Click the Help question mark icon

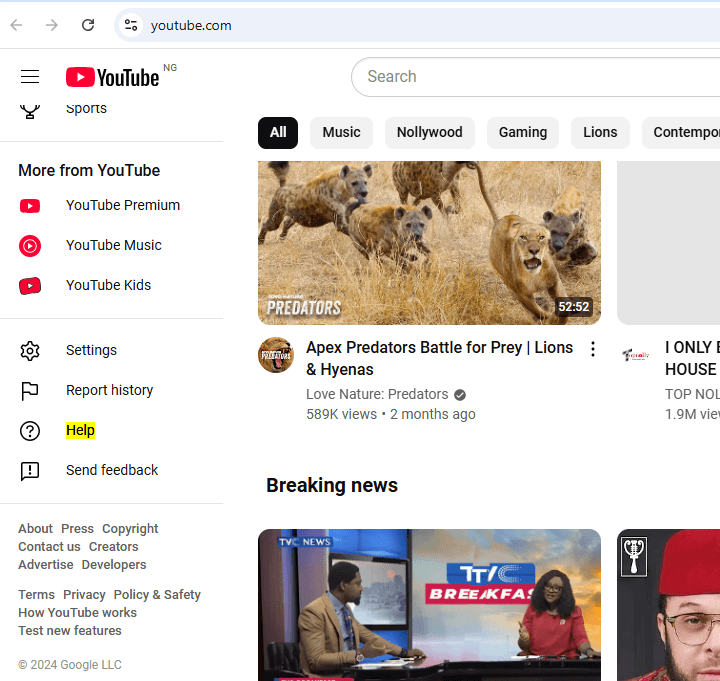pyautogui.click(x=30, y=431)
